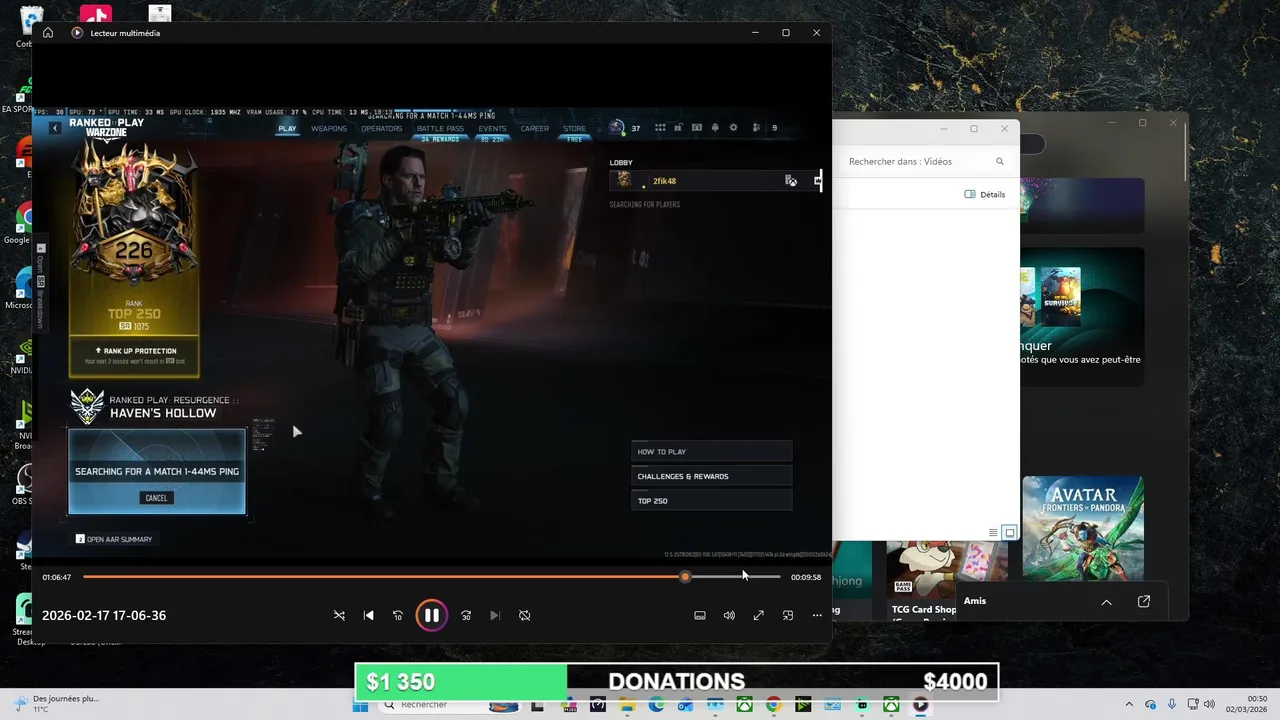Toggle shuffle mode in the media player
1280x720 pixels.
pos(339,615)
